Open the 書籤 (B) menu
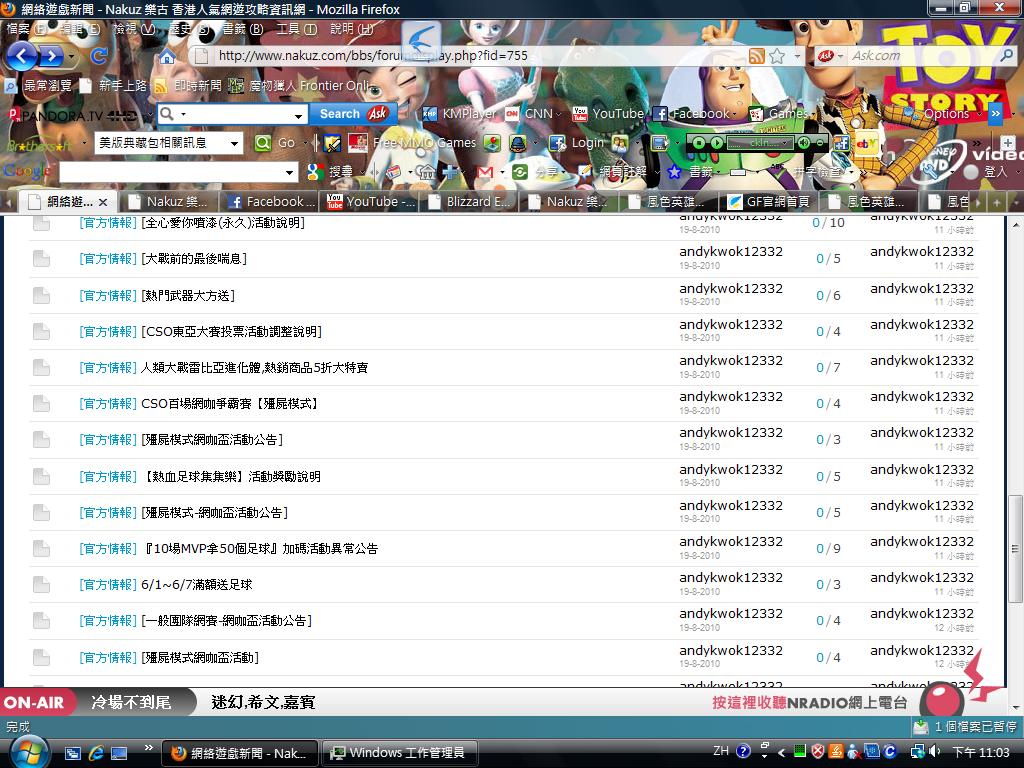 coord(242,29)
